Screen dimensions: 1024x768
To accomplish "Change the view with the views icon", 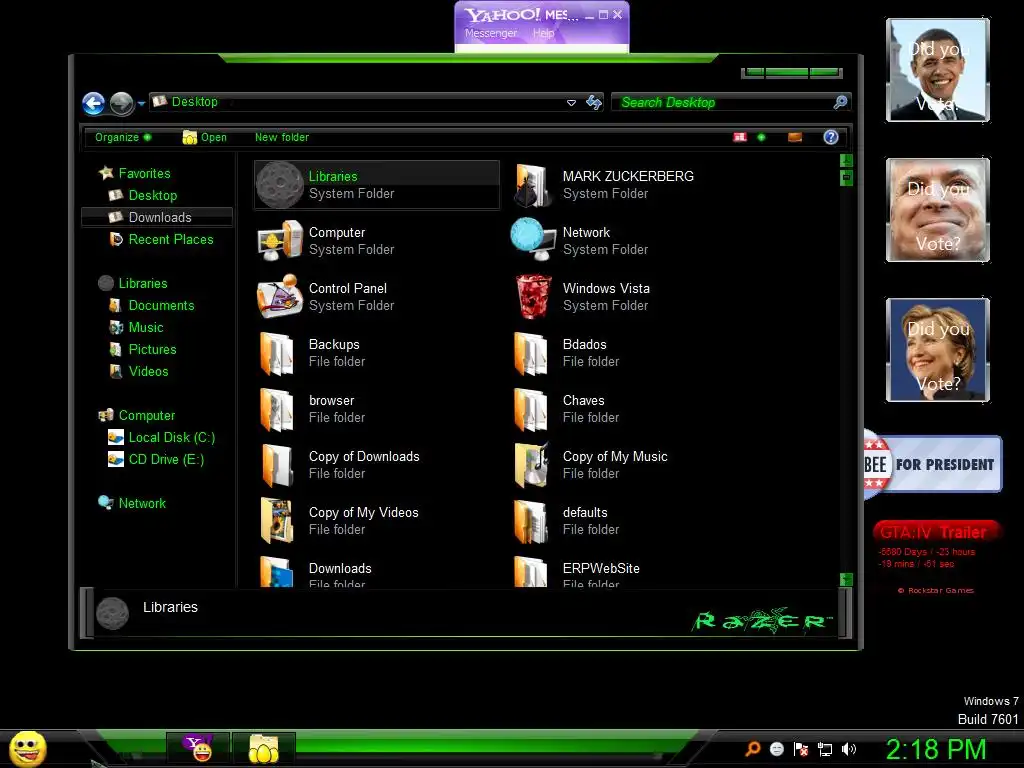I will [740, 137].
